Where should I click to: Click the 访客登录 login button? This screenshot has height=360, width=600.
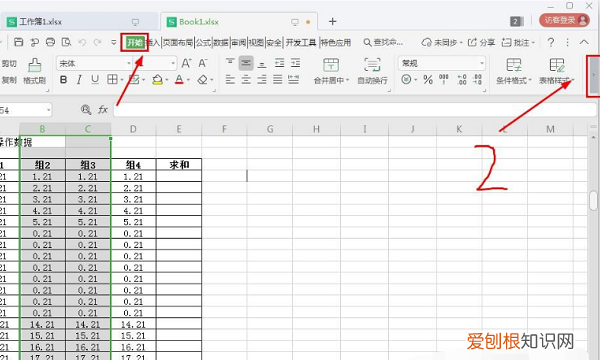(564, 20)
